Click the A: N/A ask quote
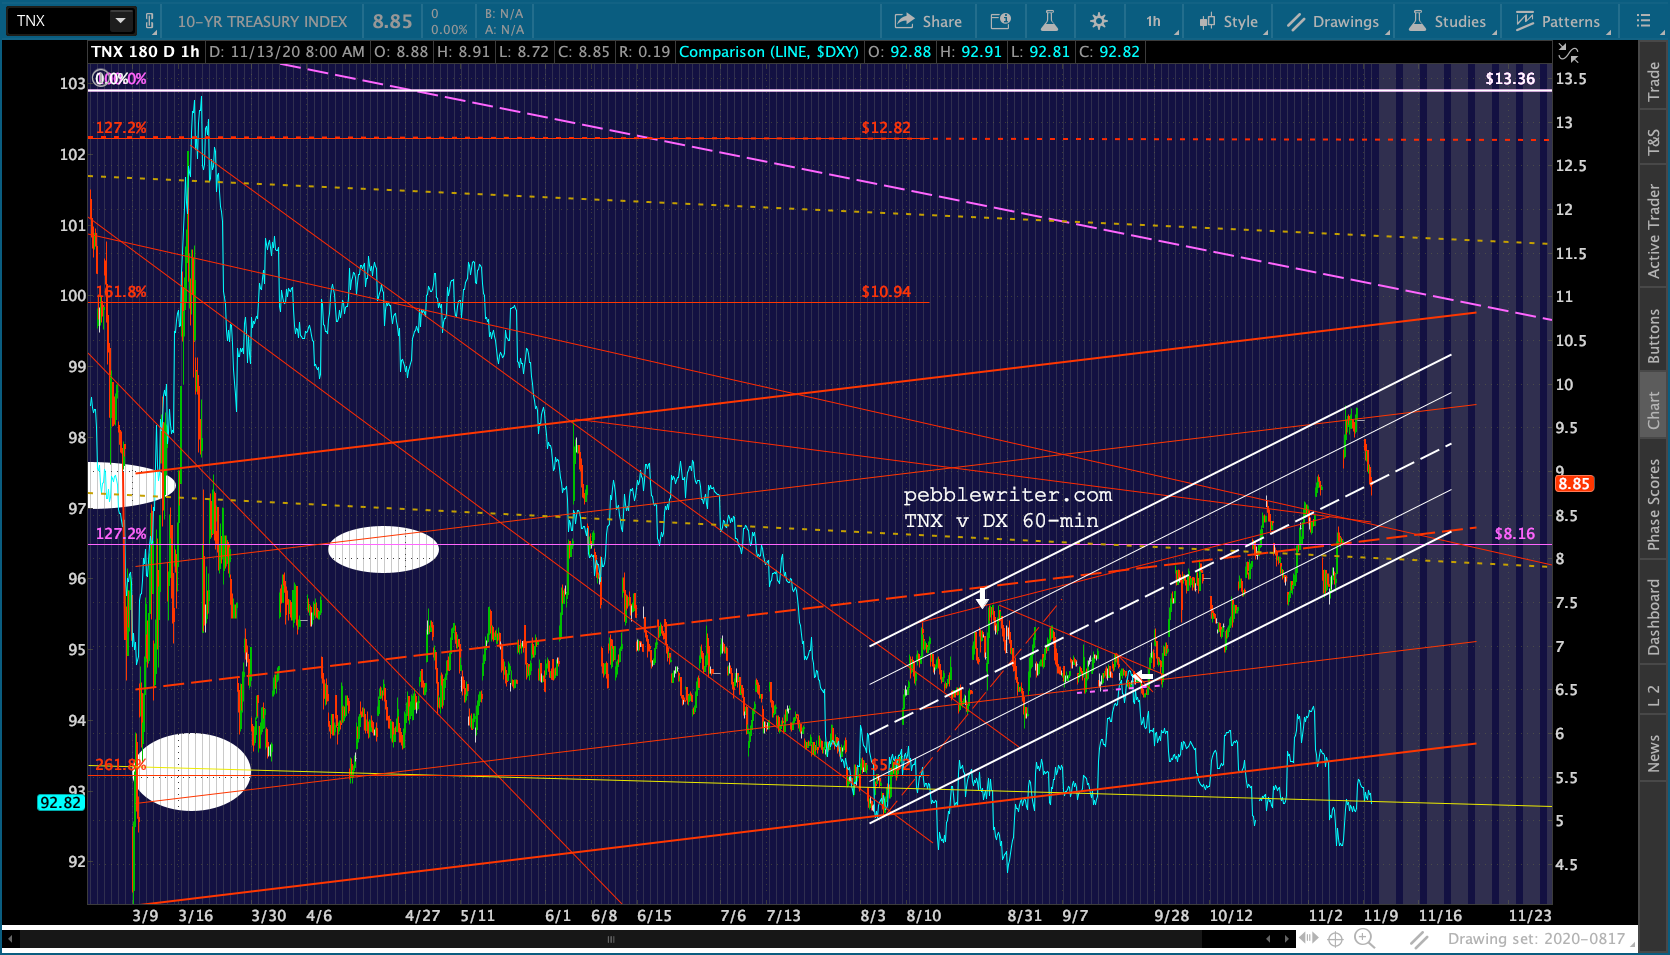Image resolution: width=1670 pixels, height=955 pixels. pos(504,30)
